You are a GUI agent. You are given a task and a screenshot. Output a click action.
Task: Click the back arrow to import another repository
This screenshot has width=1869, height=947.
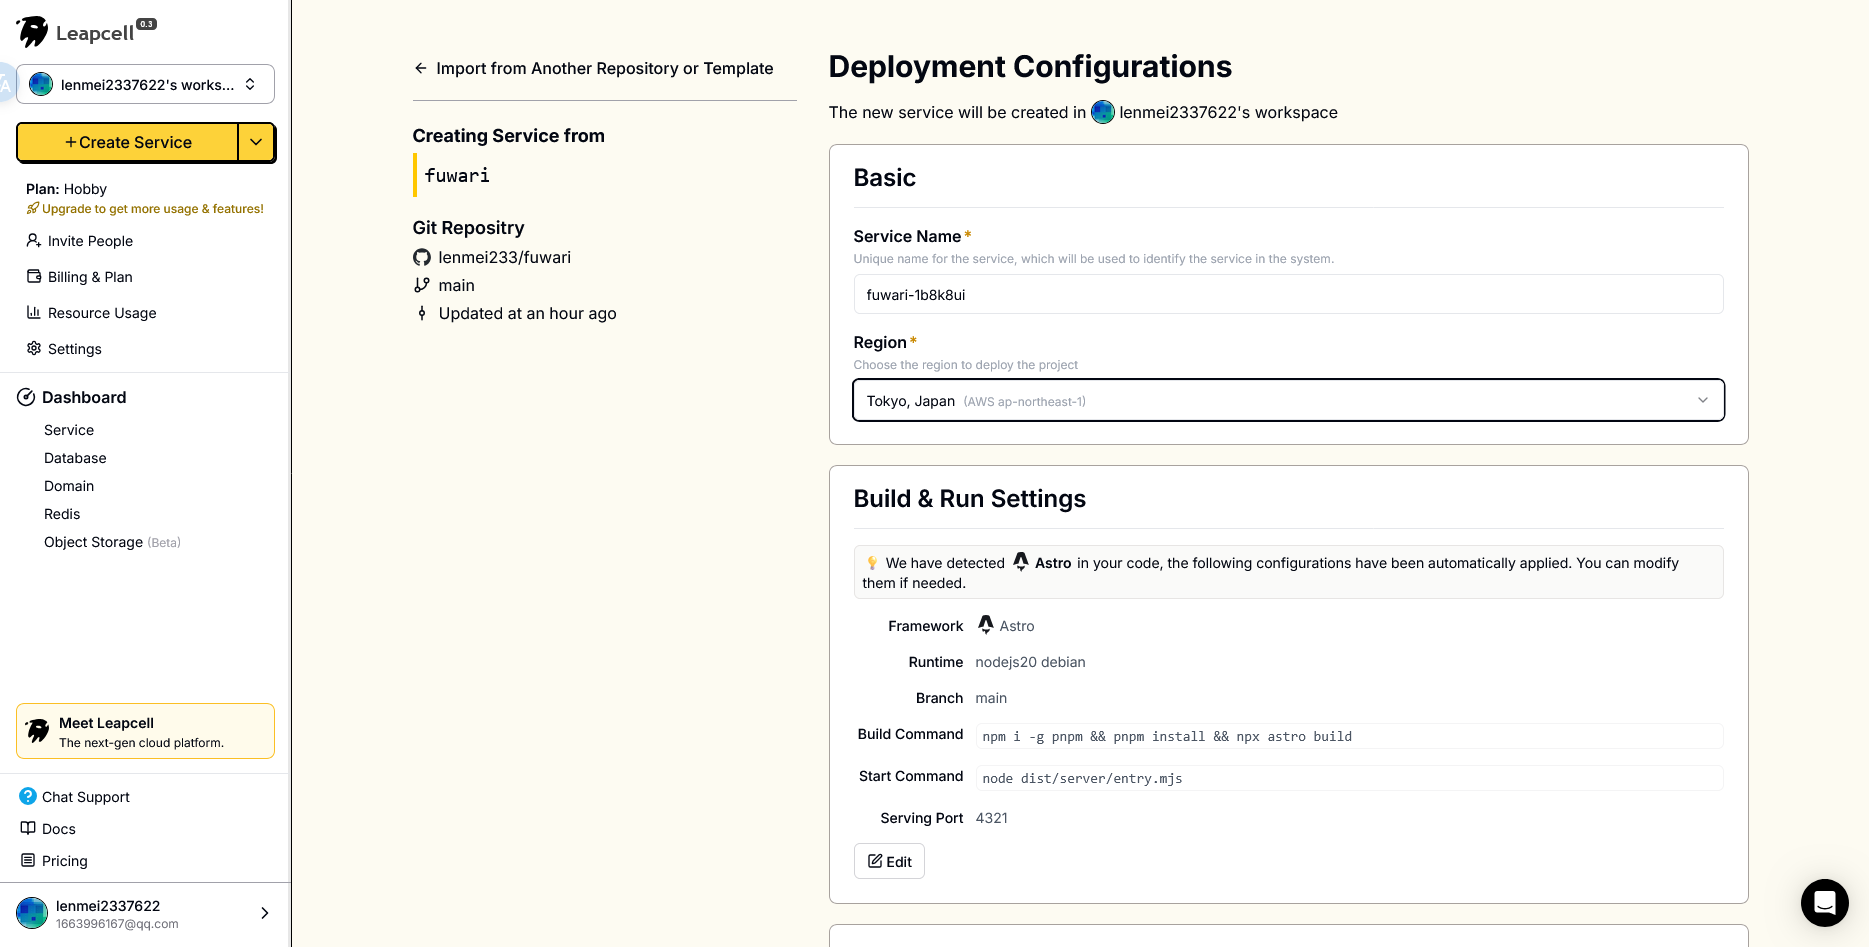(x=421, y=68)
